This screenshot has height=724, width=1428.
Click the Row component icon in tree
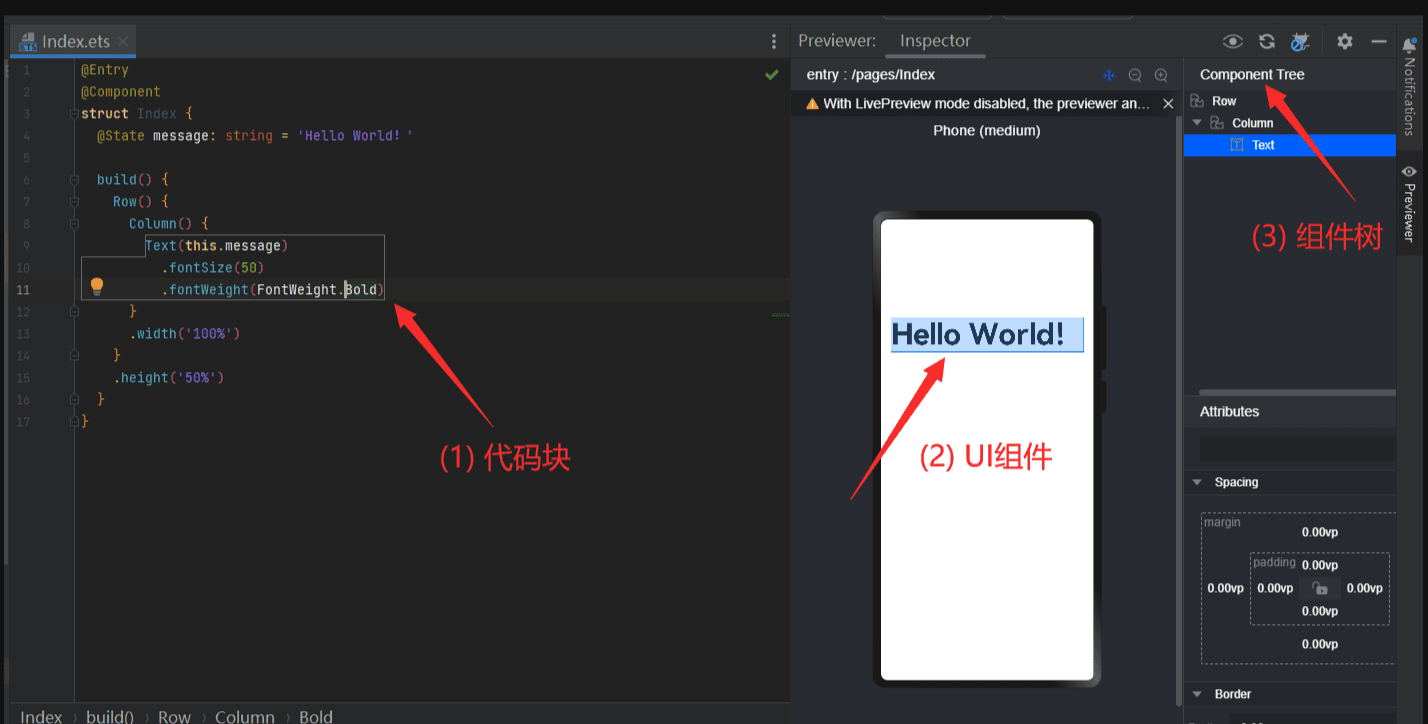pyautogui.click(x=1197, y=101)
